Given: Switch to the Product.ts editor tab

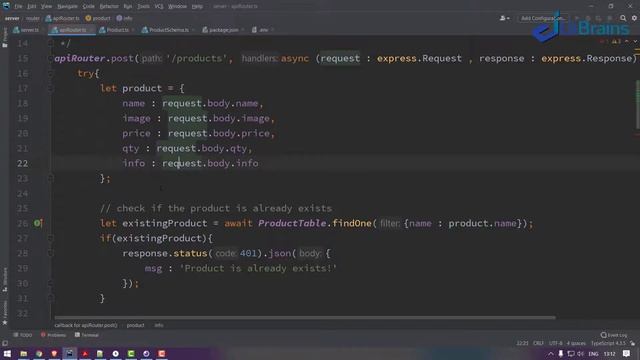Looking at the screenshot, I should pyautogui.click(x=117, y=30).
